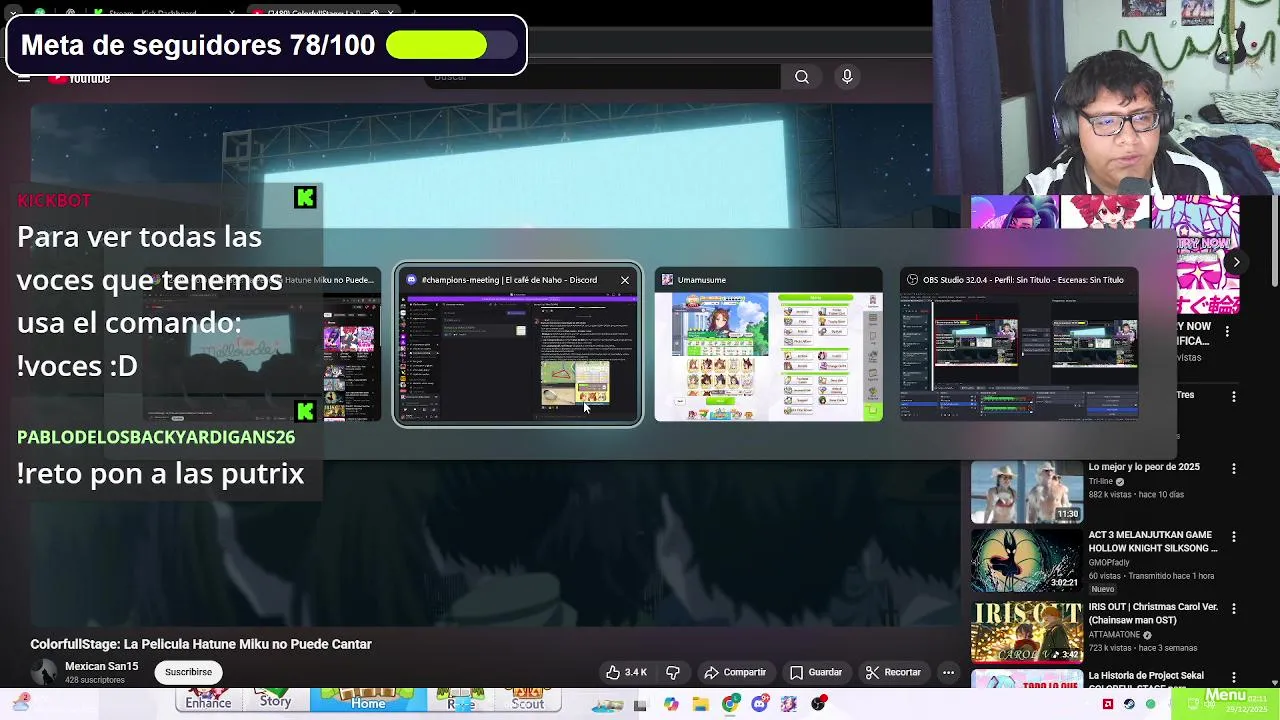Close the Discord window in task switcher
Image resolution: width=1280 pixels, height=720 pixels.
point(625,280)
